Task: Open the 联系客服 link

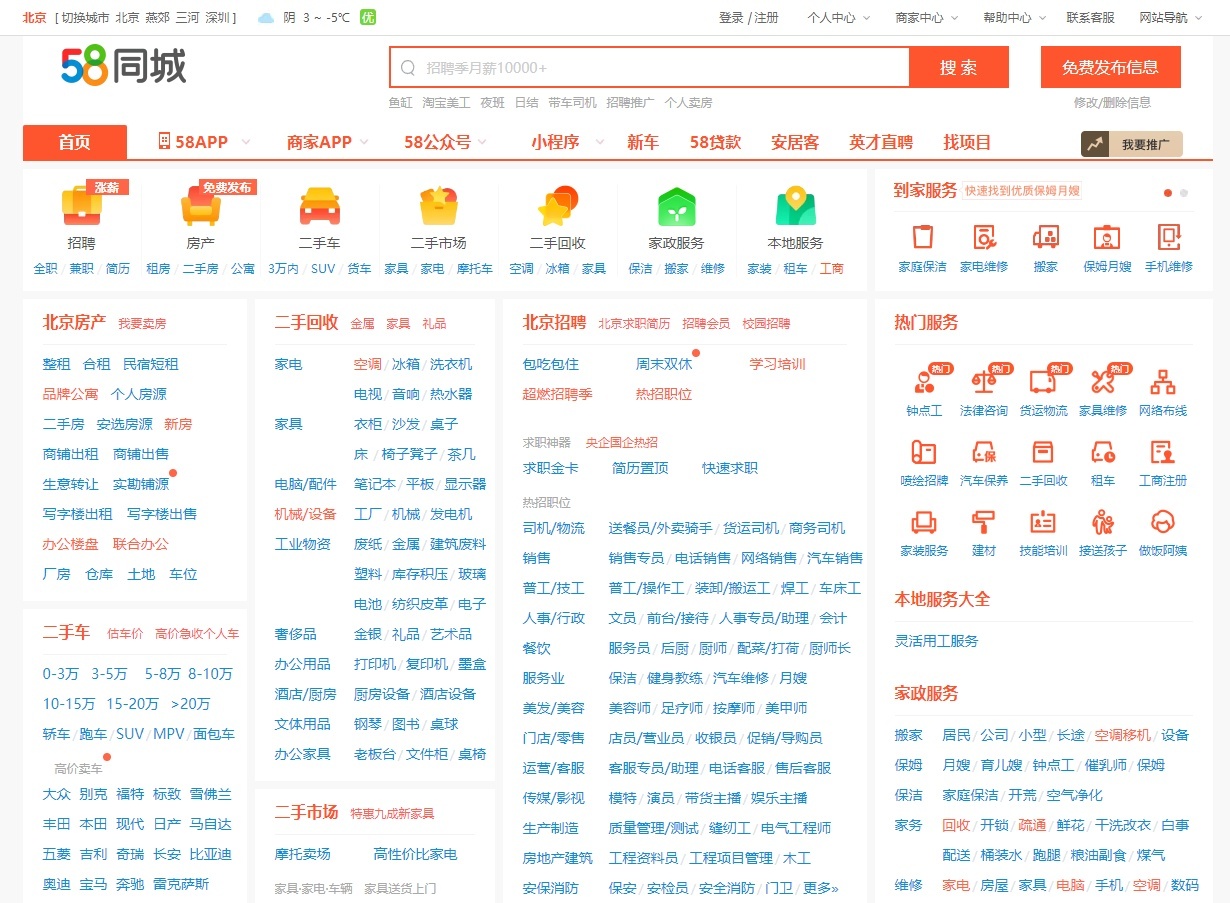Action: click(1090, 17)
